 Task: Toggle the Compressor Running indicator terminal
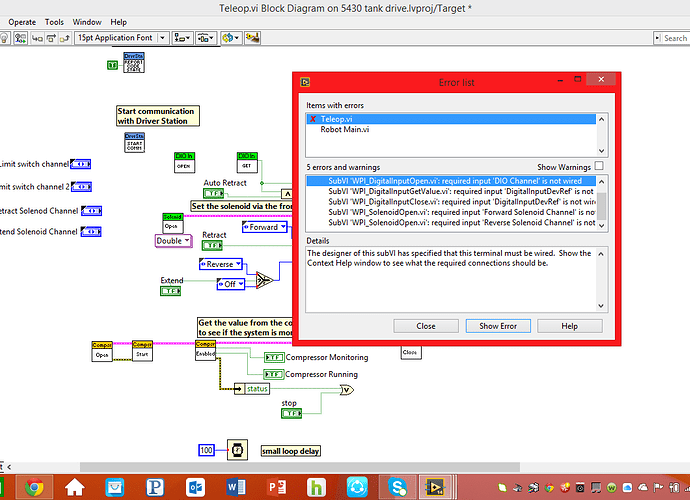[x=274, y=374]
